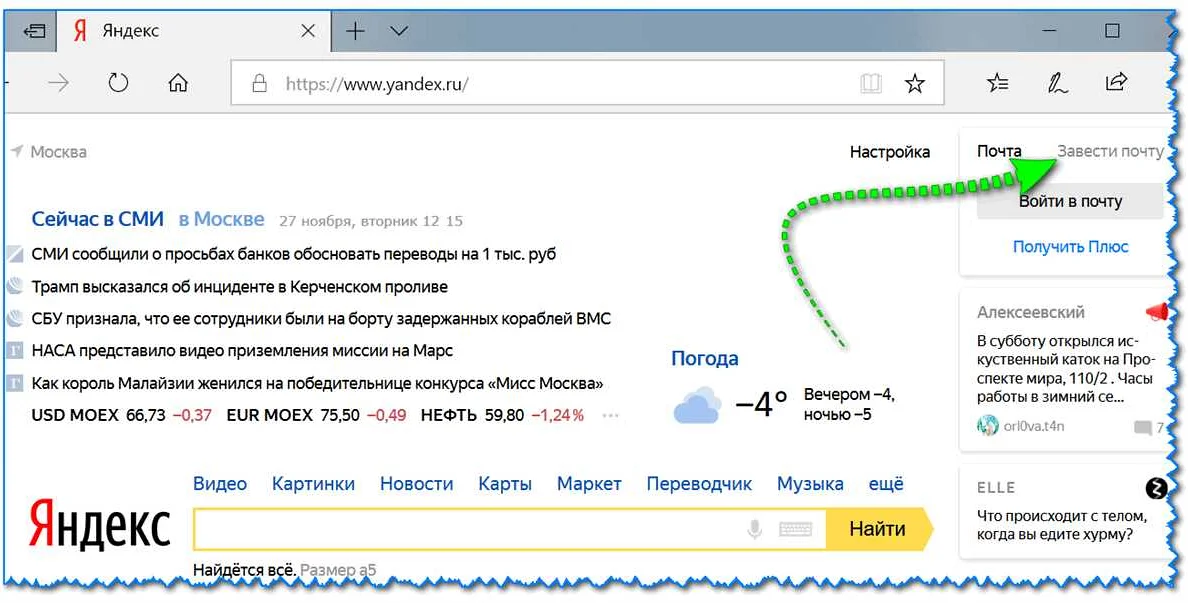Click the red Яндекс logo
The height and width of the screenshot is (603, 1188).
point(100,526)
